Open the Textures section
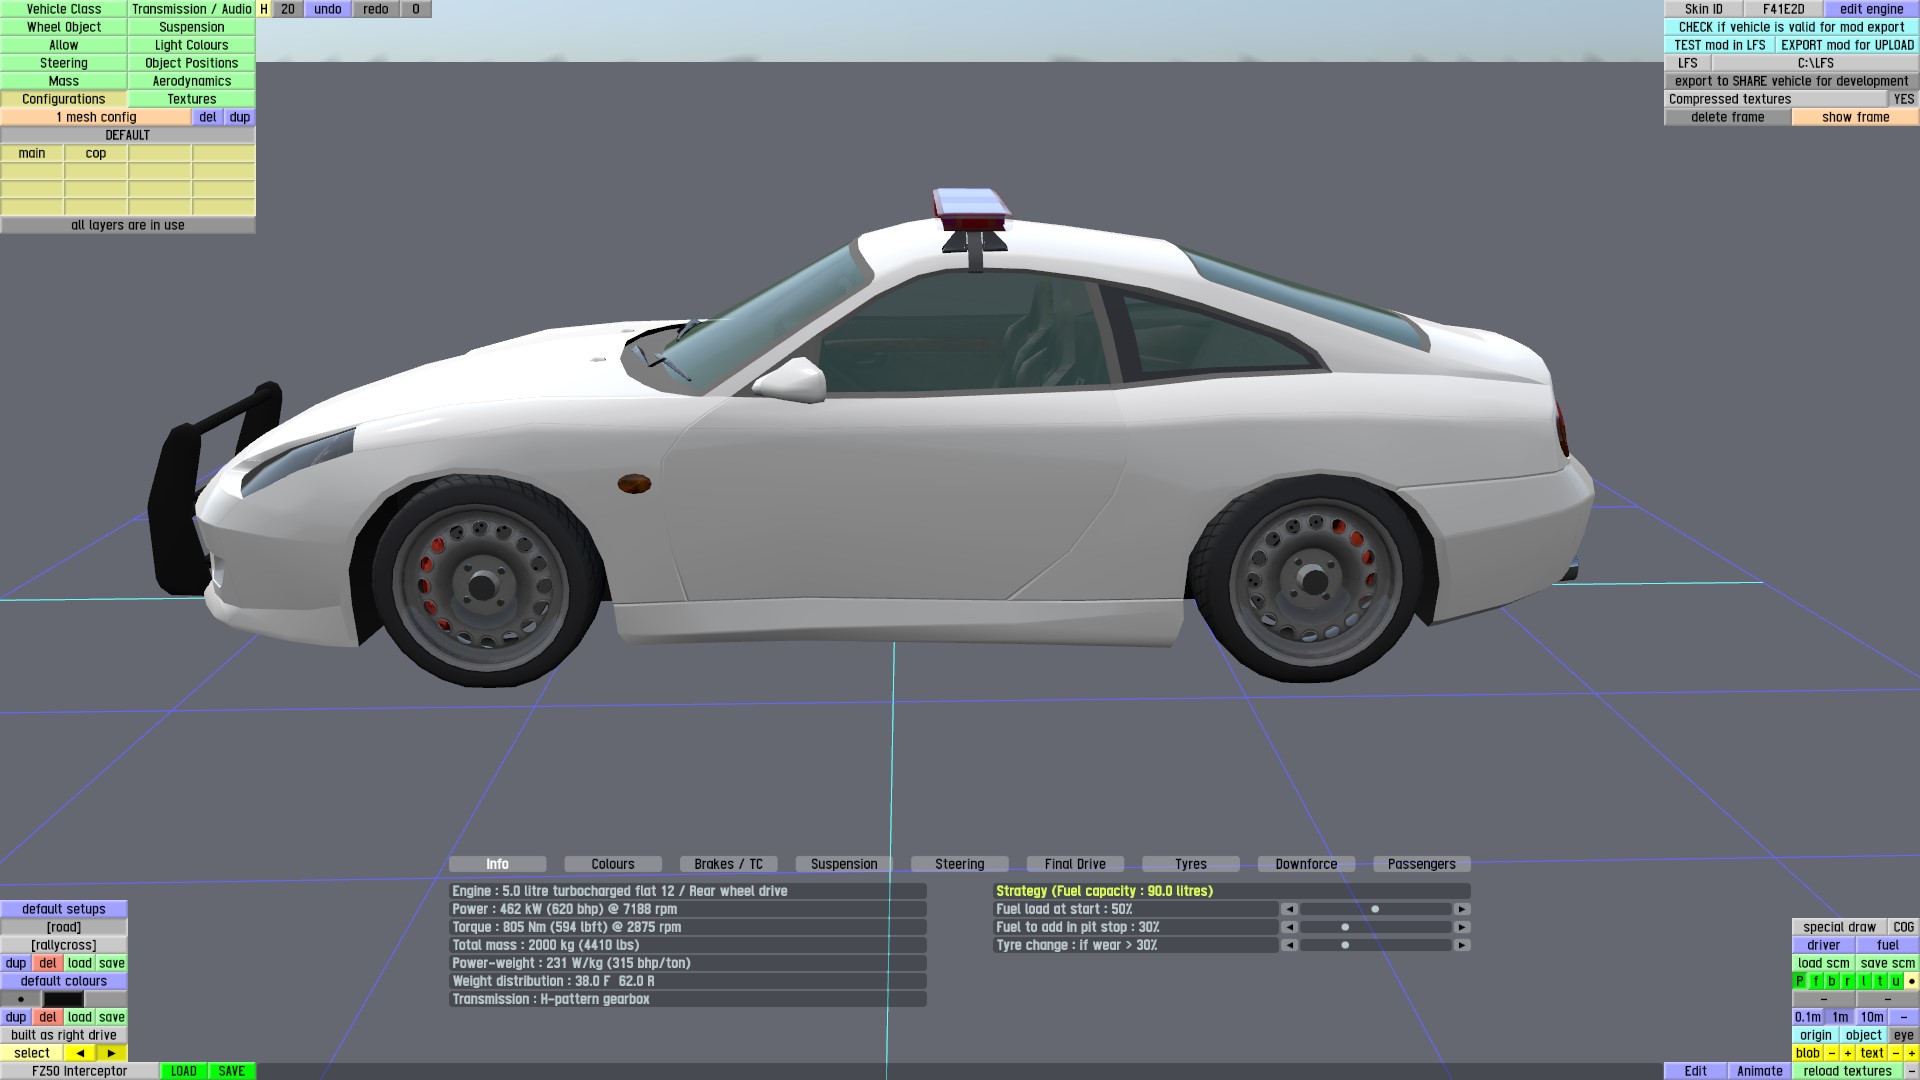This screenshot has width=1920, height=1080. pos(191,99)
